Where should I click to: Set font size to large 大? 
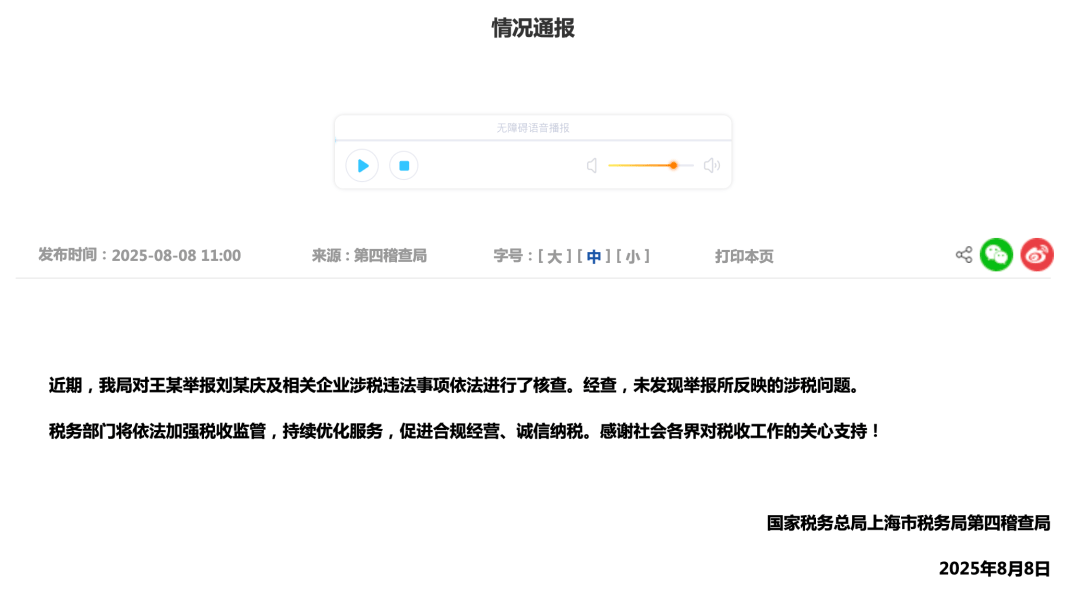tap(554, 256)
